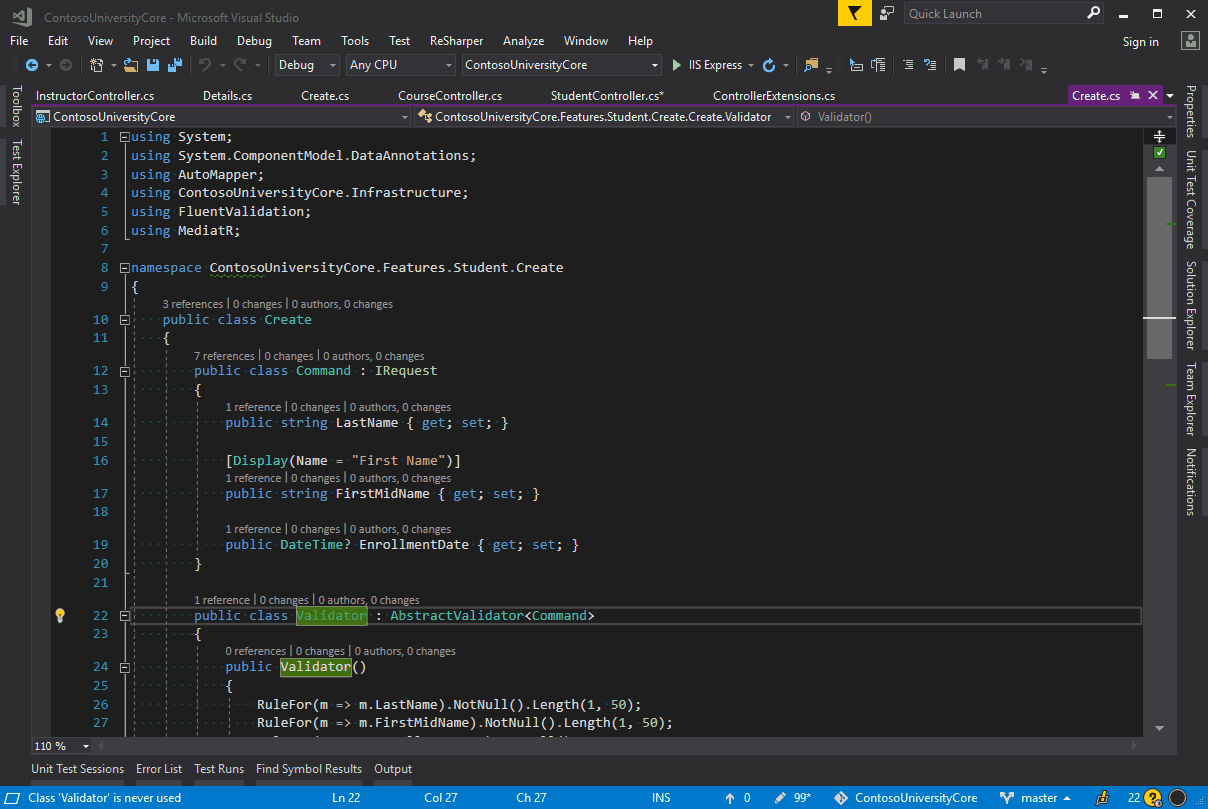Viewport: 1208px width, 809px height.
Task: Open the Toolbox side panel
Action: (x=15, y=105)
